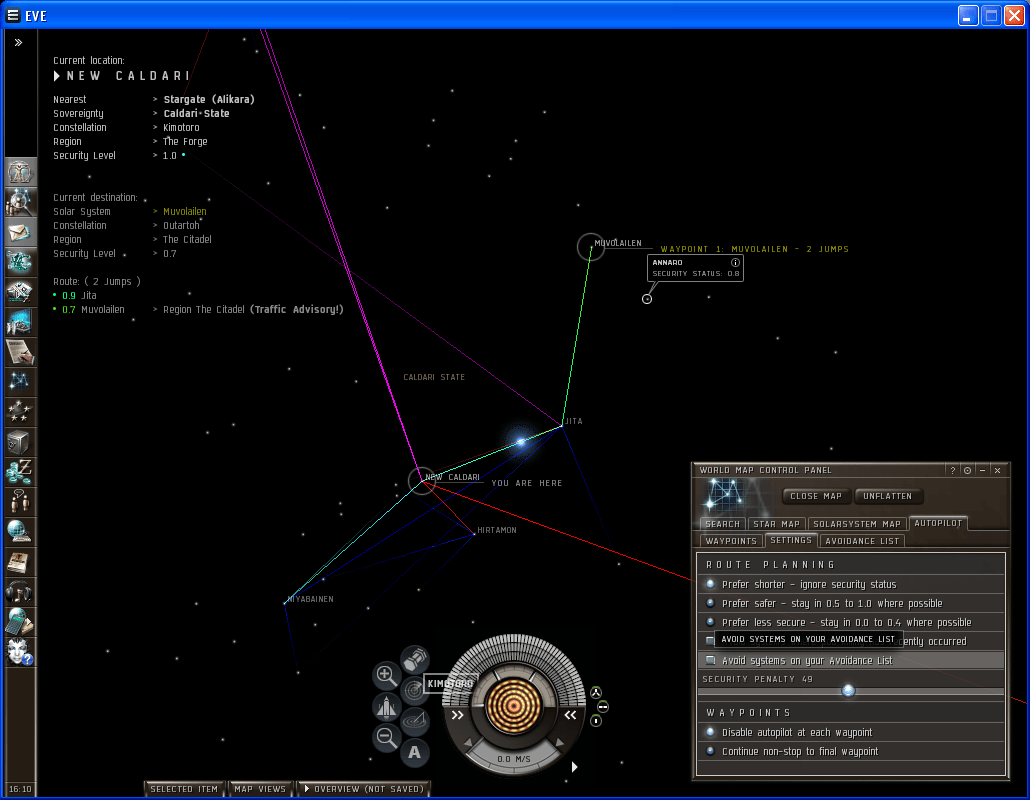
Task: Open the directional scanner dish icon
Action: point(413,719)
